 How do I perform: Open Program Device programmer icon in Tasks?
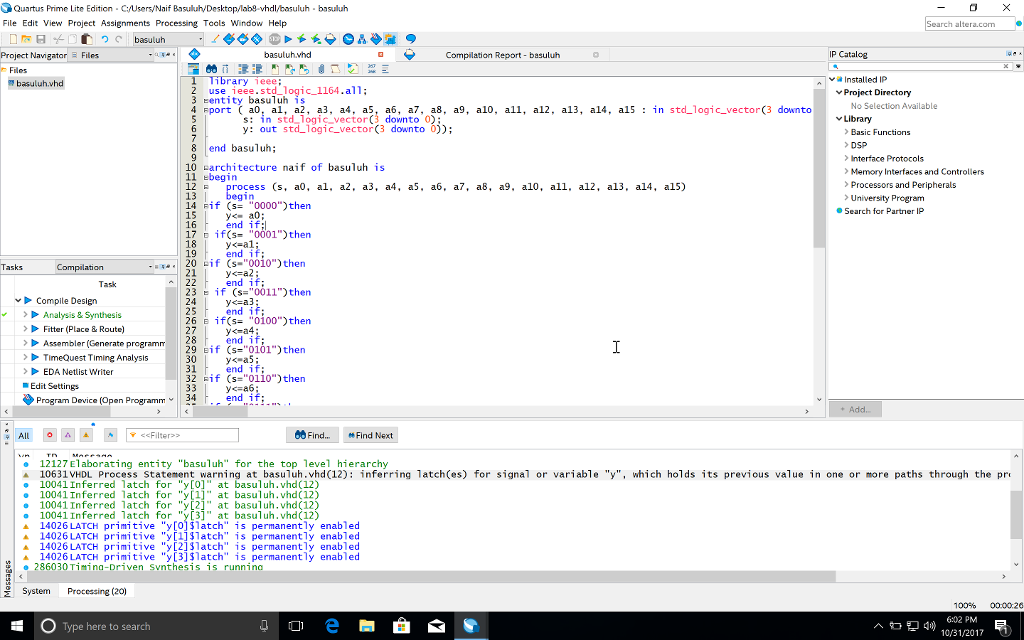28,400
